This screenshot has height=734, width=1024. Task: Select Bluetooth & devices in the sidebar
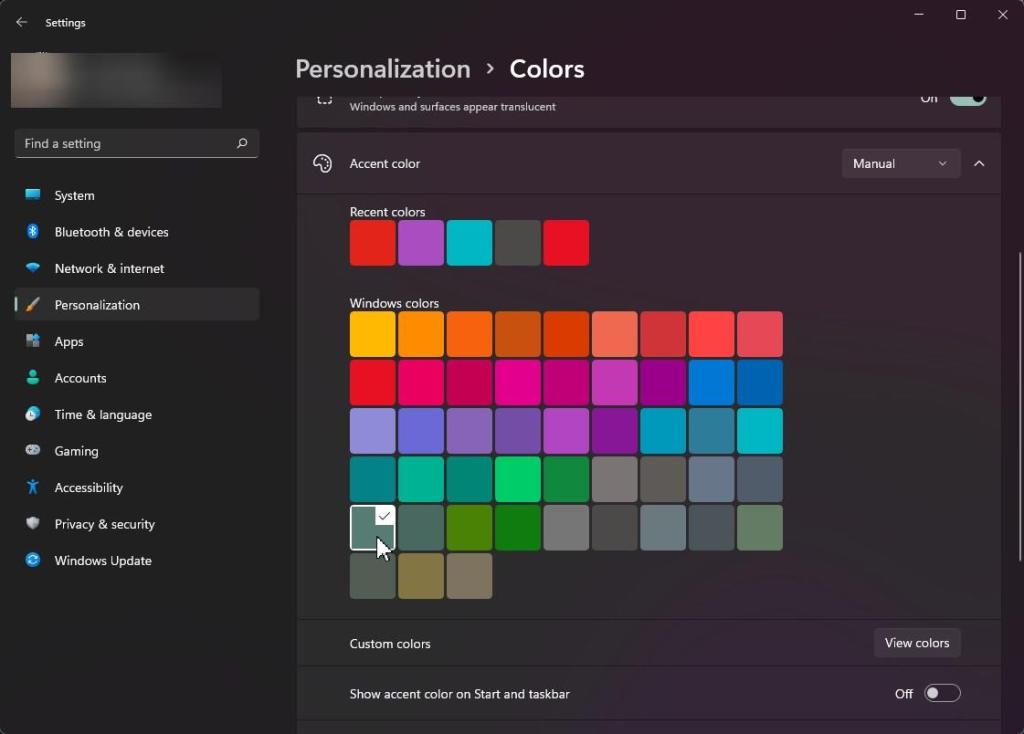click(109, 232)
